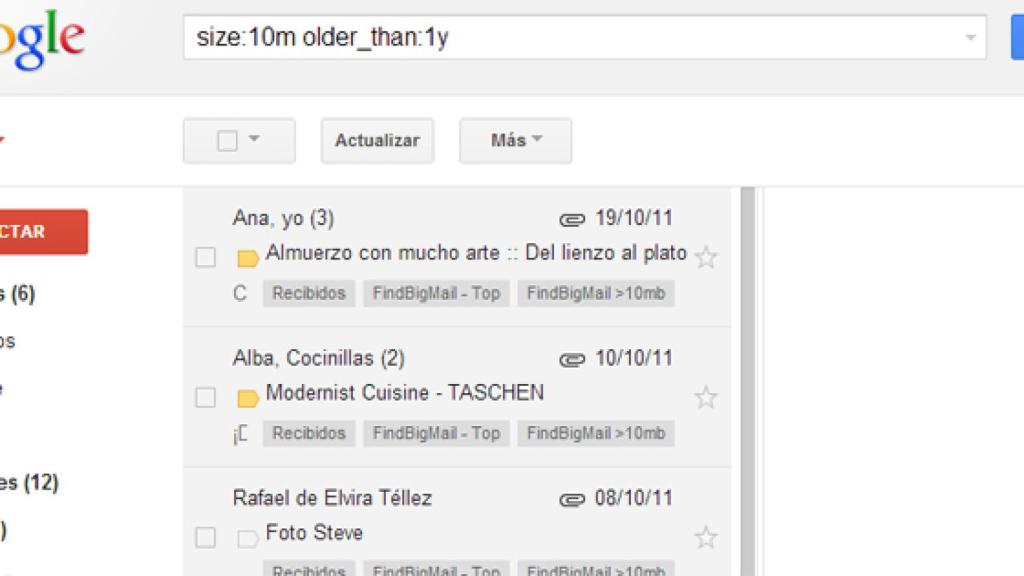Star the Modernist Cuisine - TASCHEN email
The height and width of the screenshot is (576, 1024).
coord(707,397)
